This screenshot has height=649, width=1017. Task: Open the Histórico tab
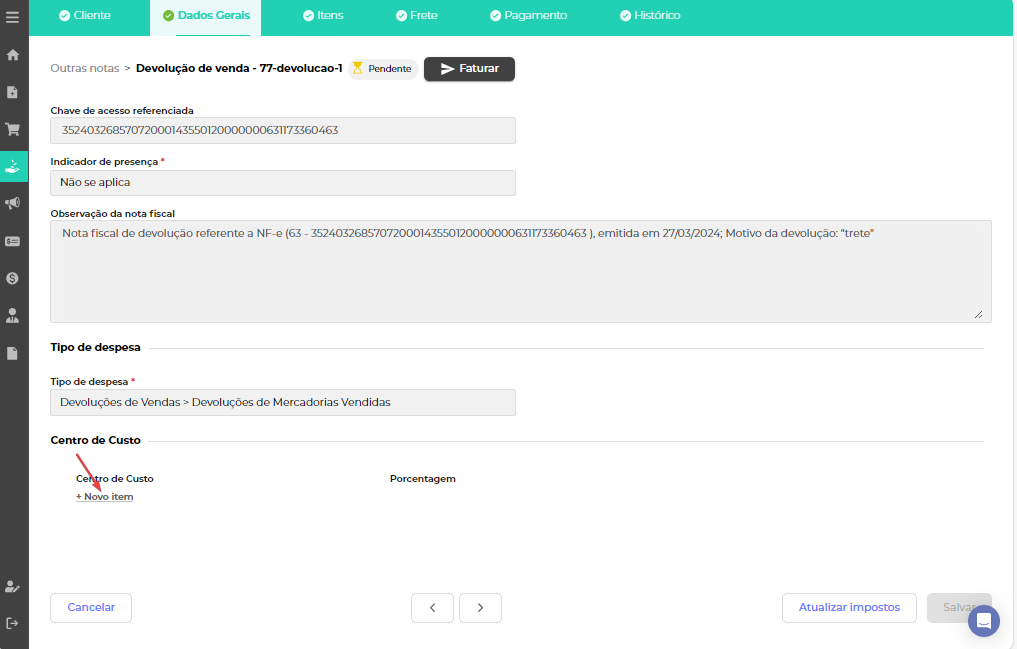point(650,16)
